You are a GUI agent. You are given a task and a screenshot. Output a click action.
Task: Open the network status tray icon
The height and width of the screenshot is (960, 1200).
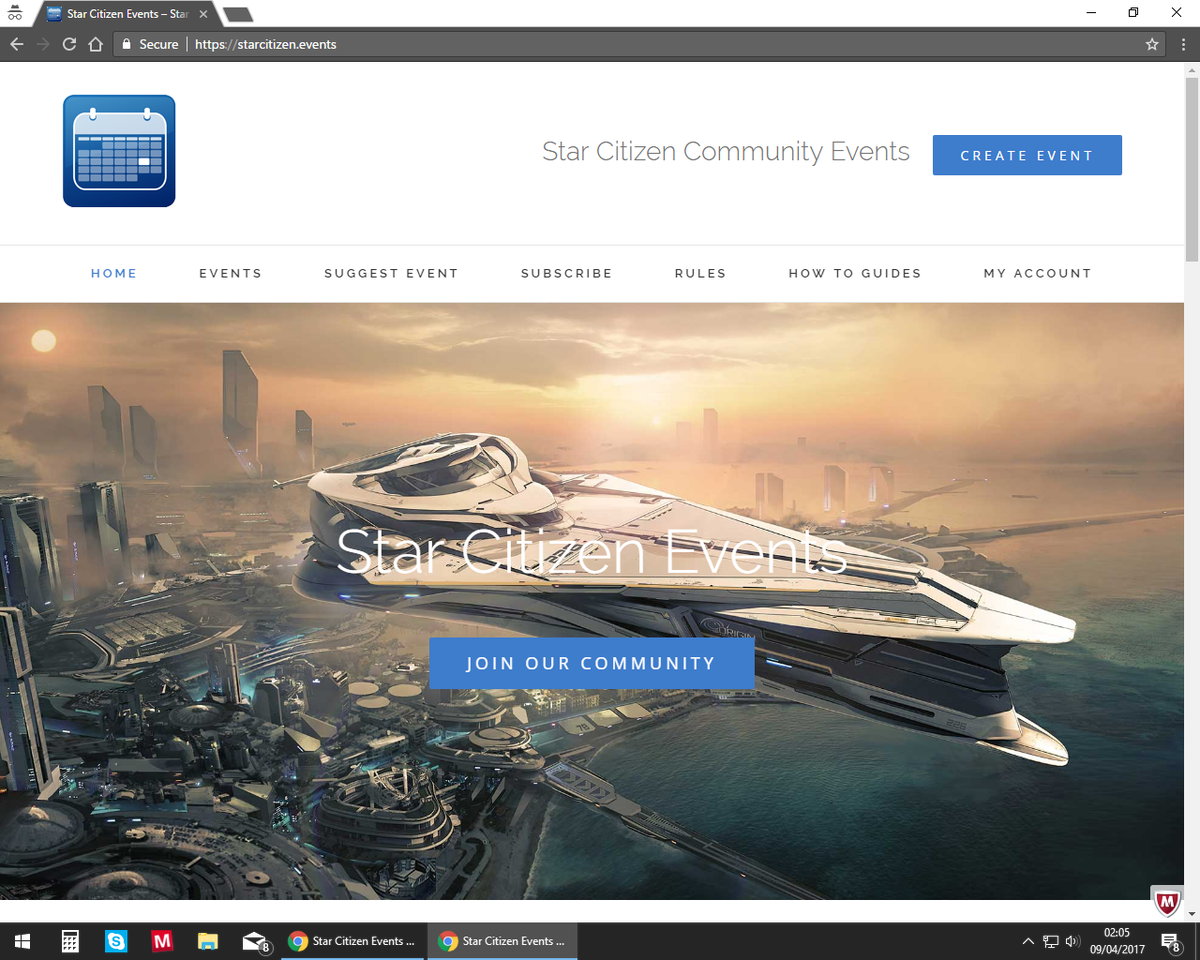pos(1051,941)
